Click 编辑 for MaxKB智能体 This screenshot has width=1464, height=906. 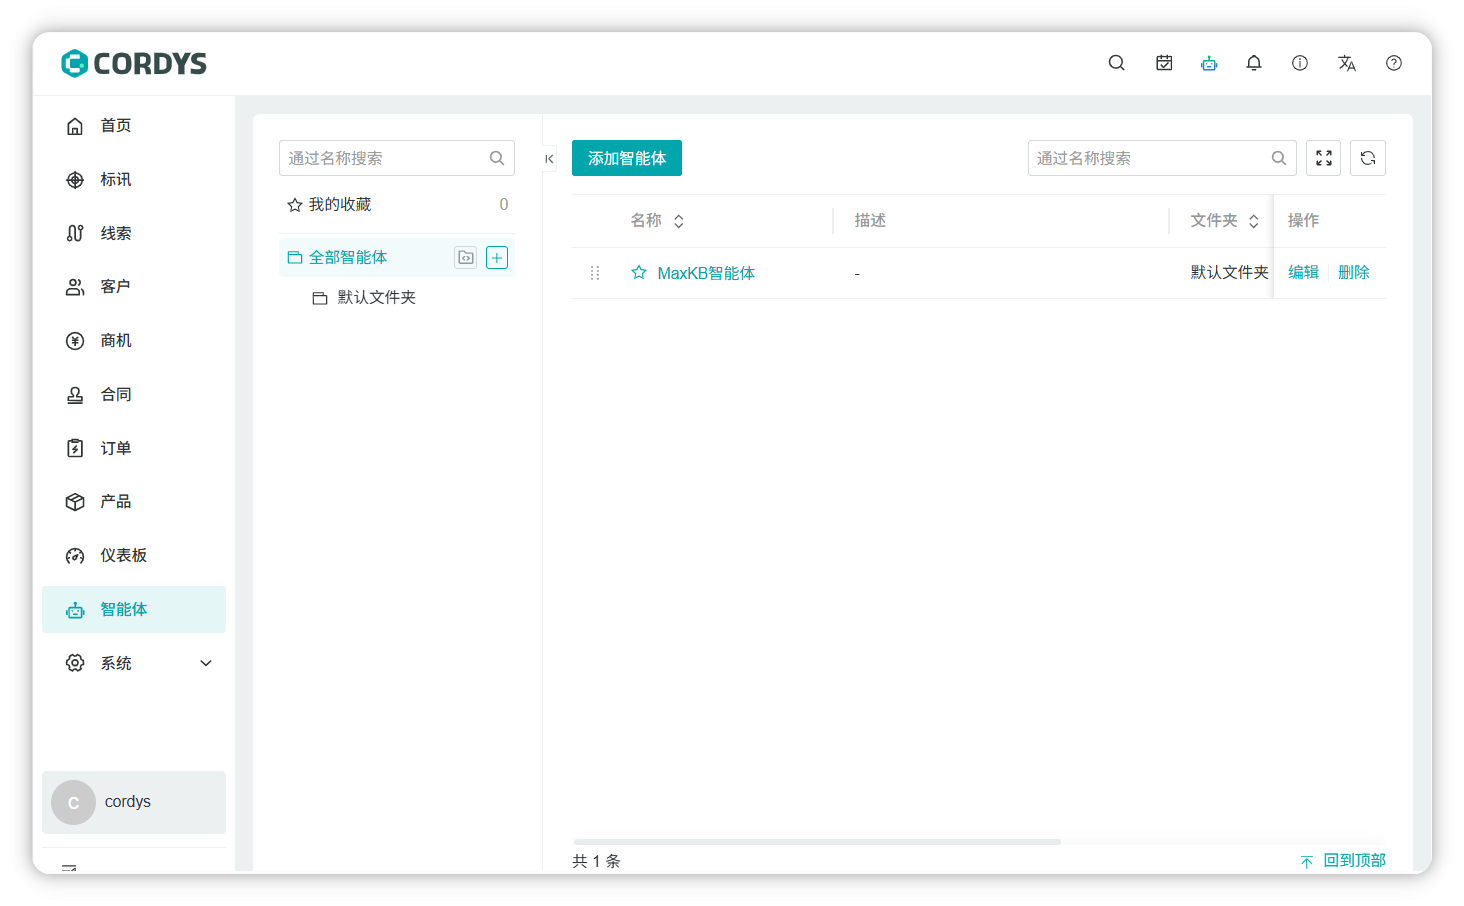(x=1303, y=272)
